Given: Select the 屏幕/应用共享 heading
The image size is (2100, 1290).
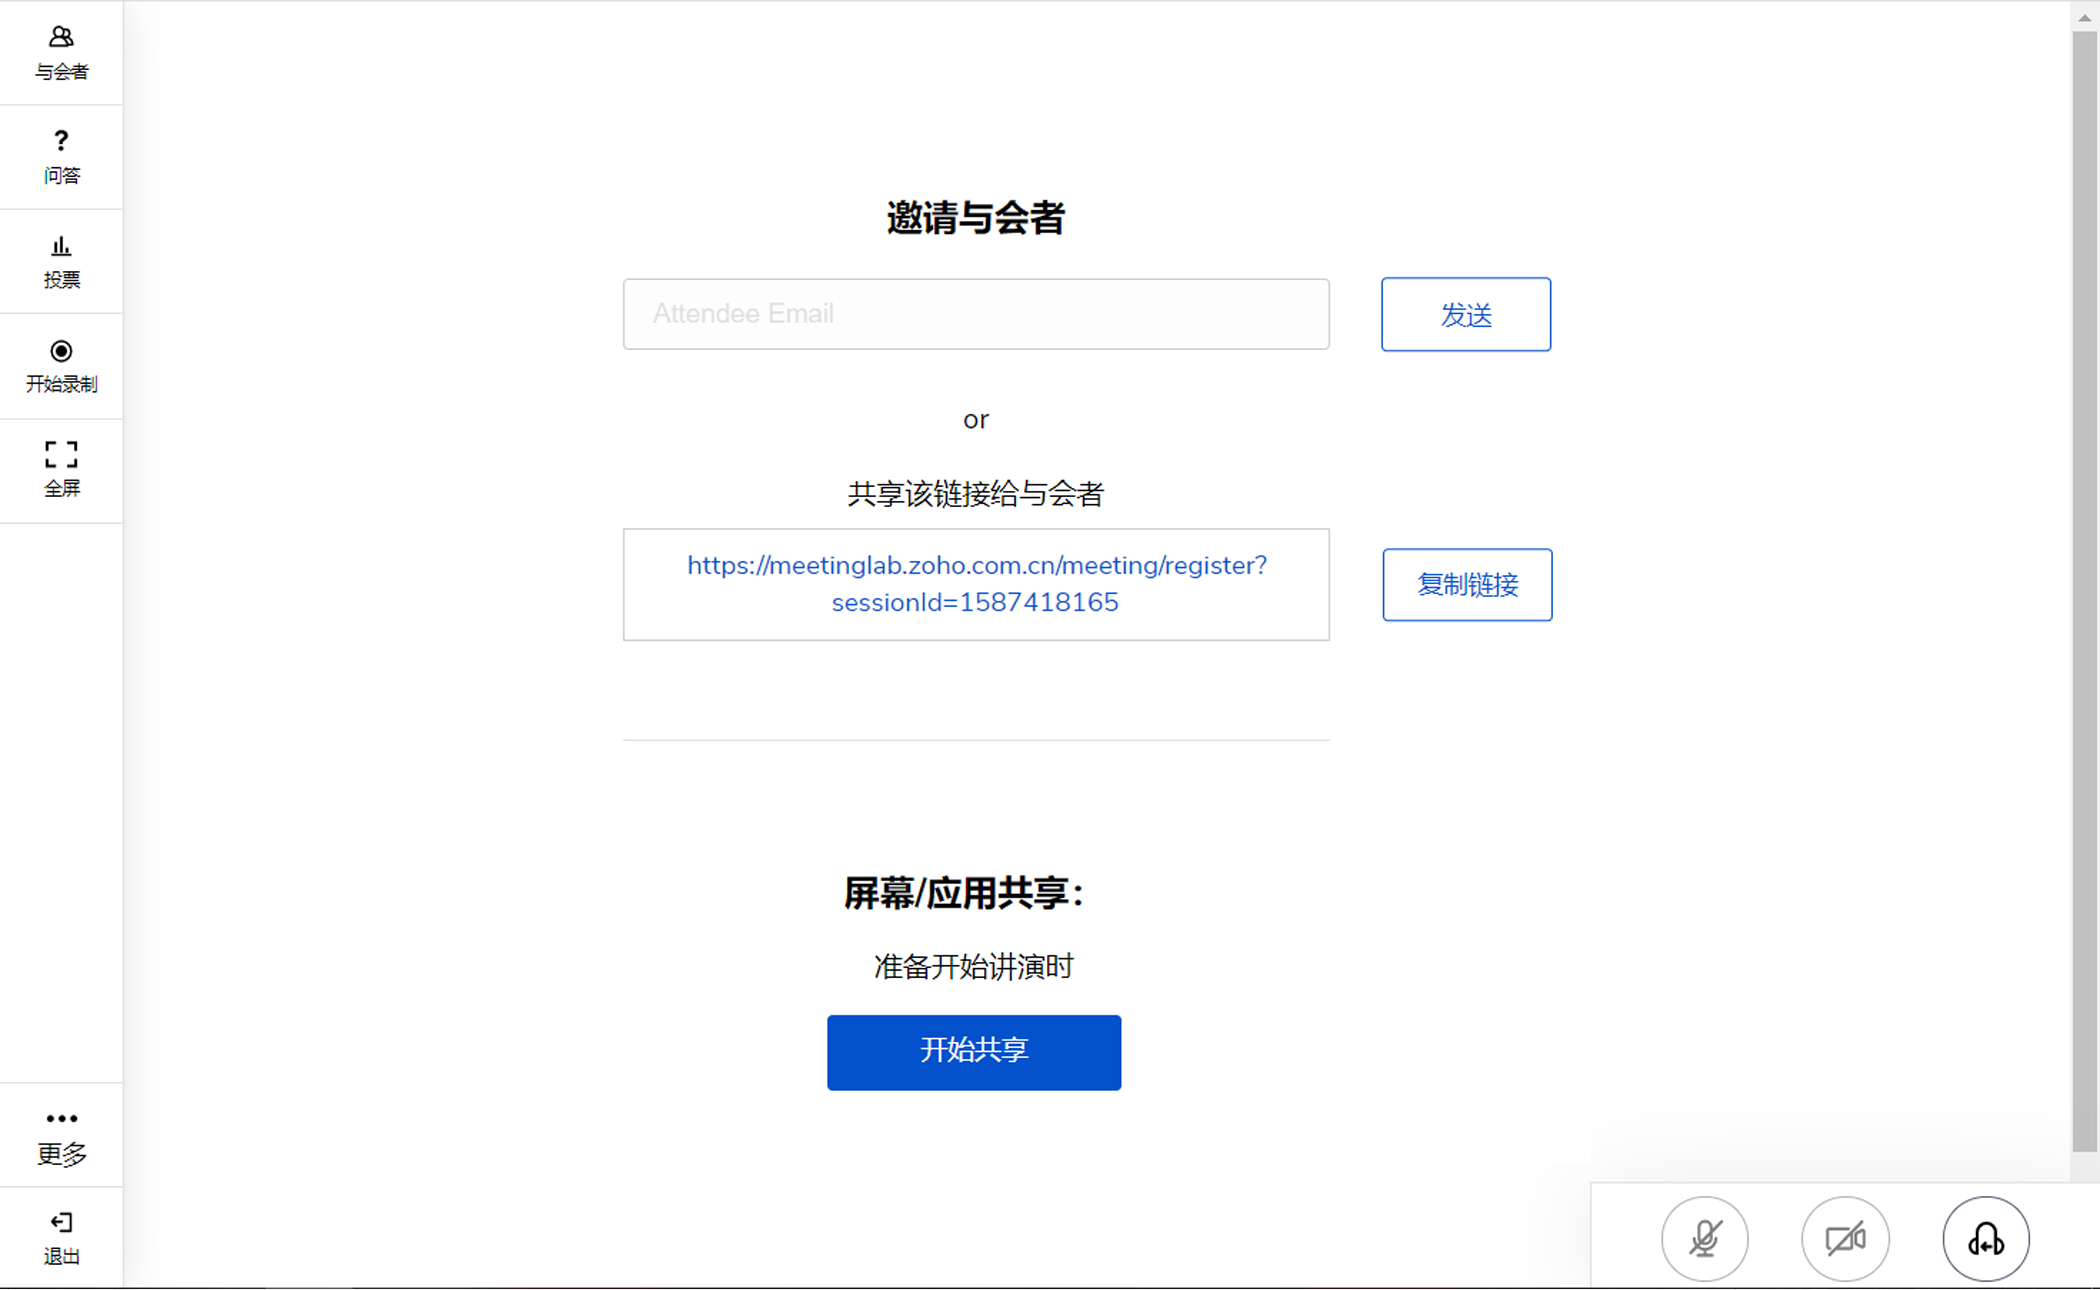Looking at the screenshot, I should (x=964, y=893).
